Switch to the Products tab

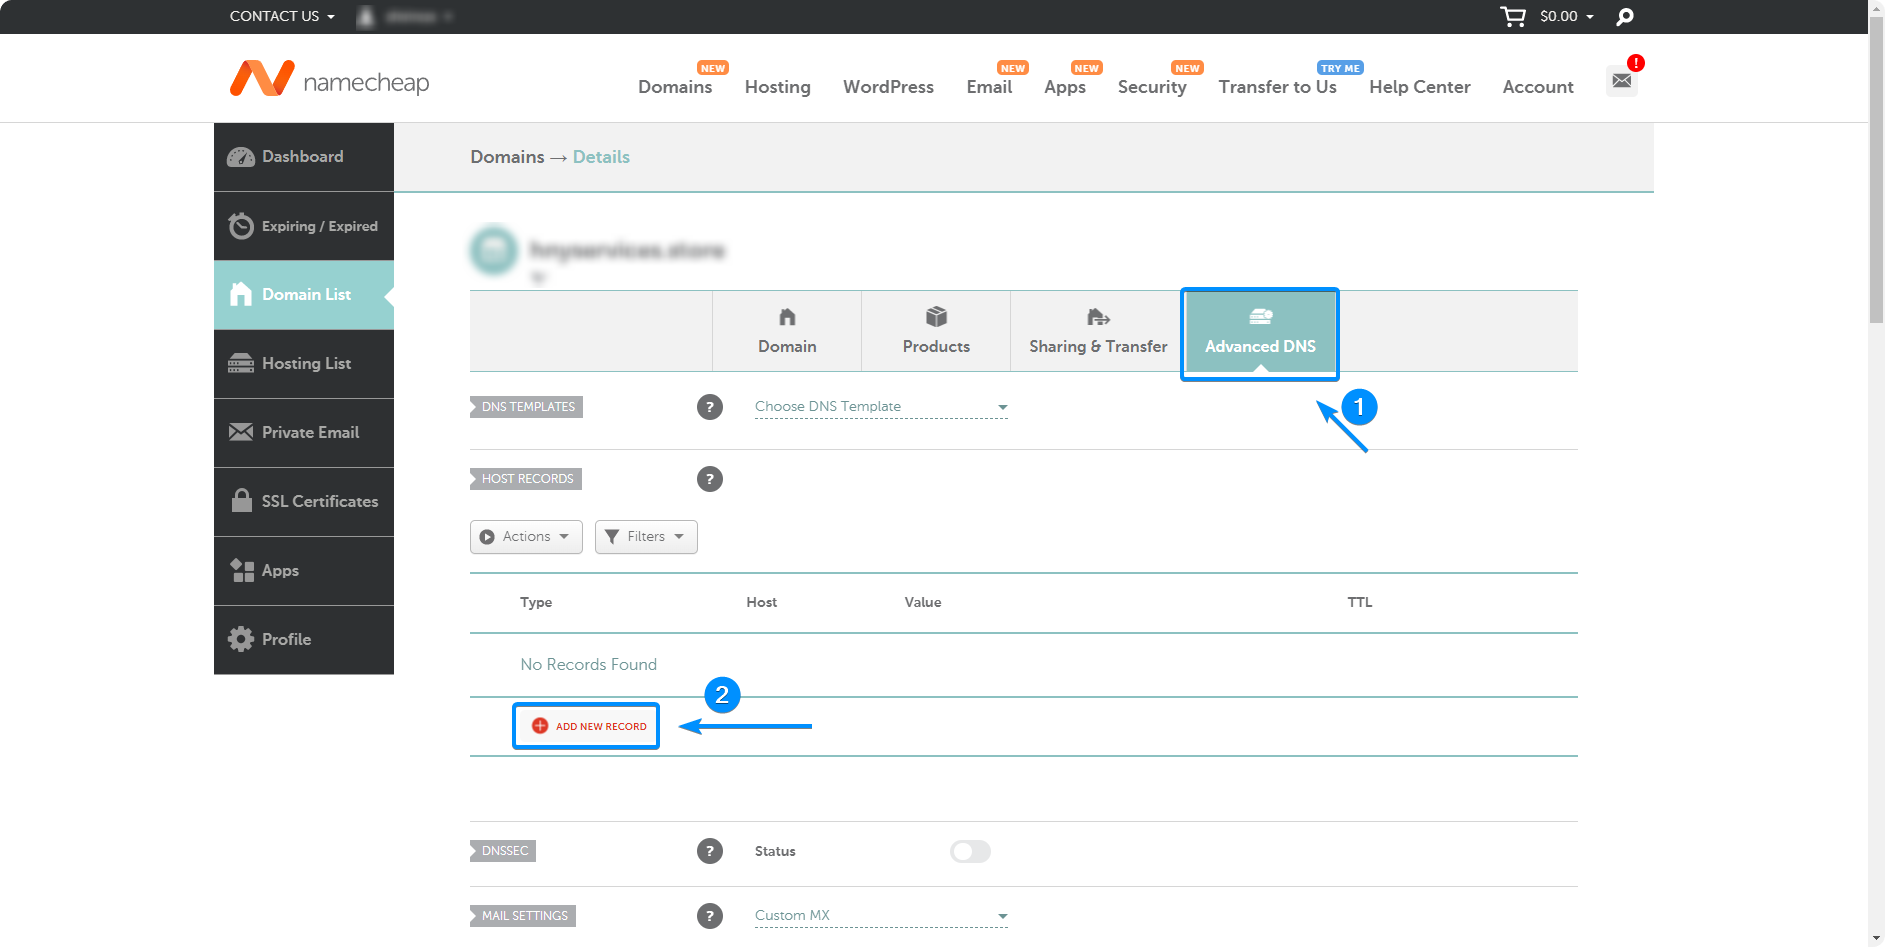[936, 331]
